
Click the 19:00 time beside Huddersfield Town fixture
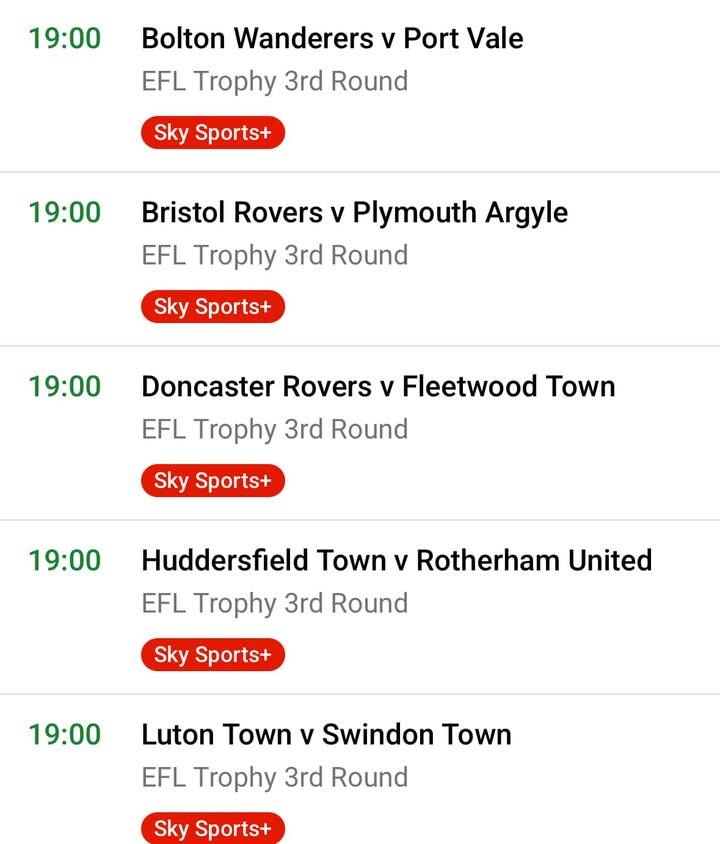[x=65, y=561]
